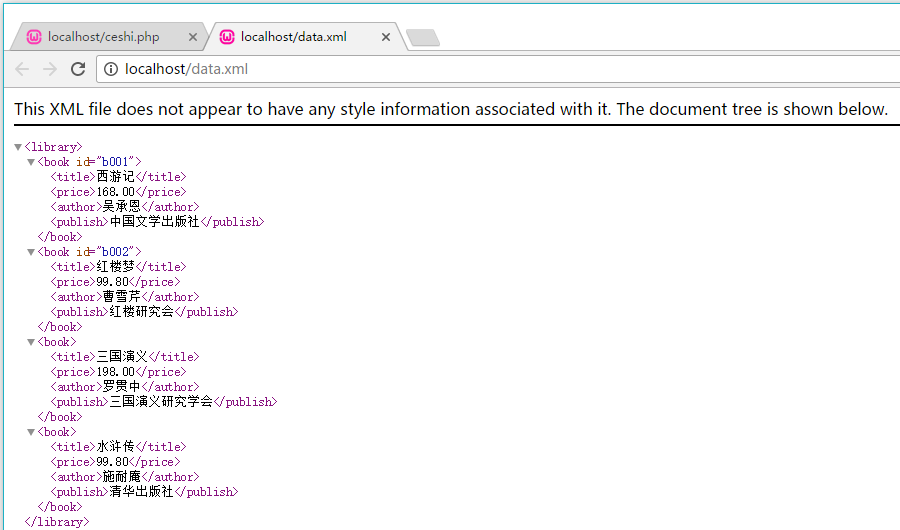Collapse the library root node

tap(18, 147)
